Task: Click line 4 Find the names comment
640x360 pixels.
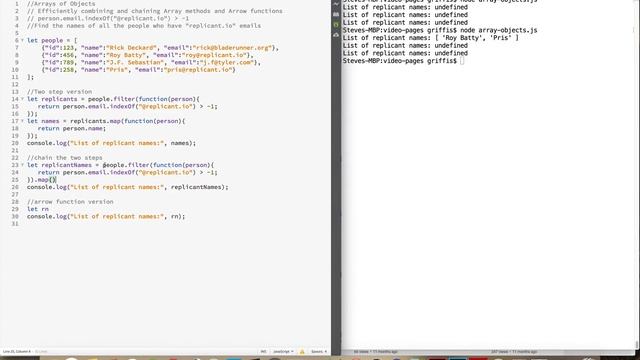Action: point(144,26)
